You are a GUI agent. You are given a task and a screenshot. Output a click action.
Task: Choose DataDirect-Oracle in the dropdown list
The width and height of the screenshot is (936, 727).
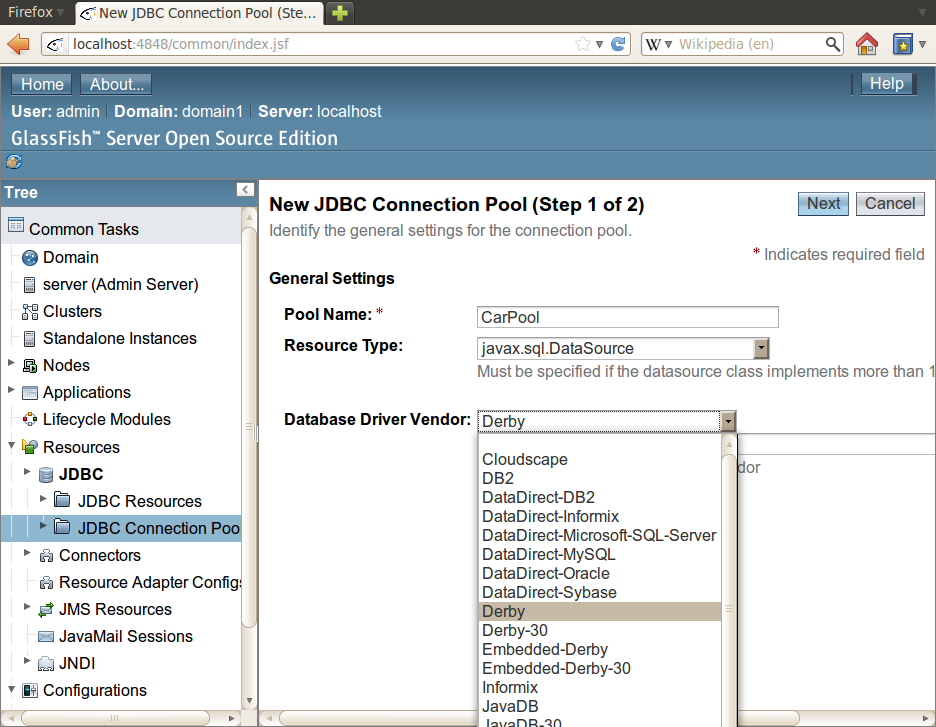pos(545,573)
